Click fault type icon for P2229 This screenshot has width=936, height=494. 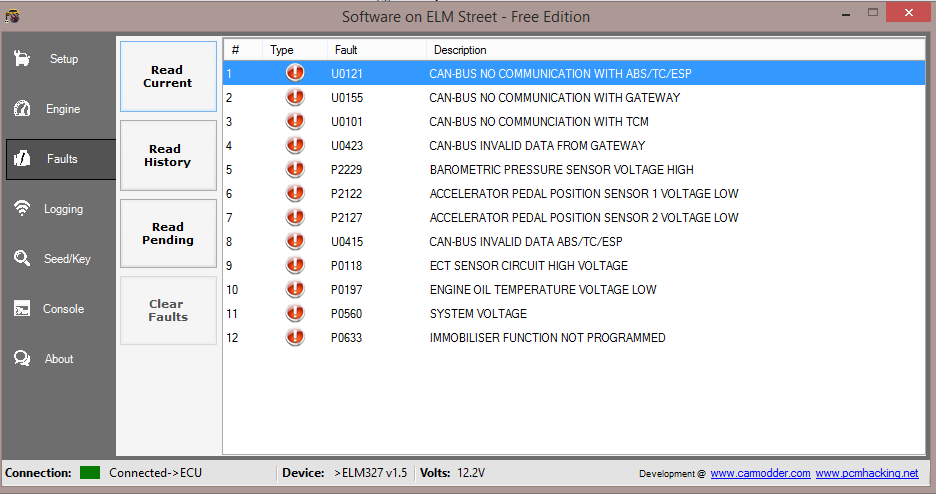tap(295, 169)
